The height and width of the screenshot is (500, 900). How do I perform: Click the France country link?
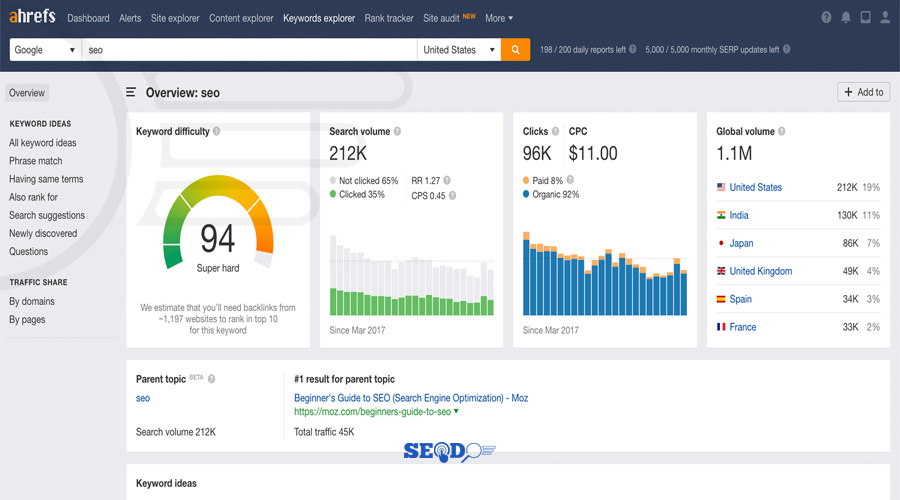pos(743,327)
